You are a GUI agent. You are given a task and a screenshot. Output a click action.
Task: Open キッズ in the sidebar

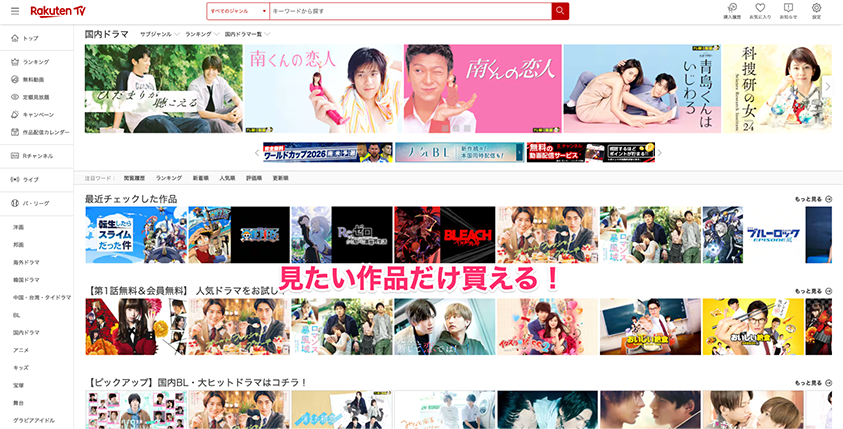(x=21, y=368)
